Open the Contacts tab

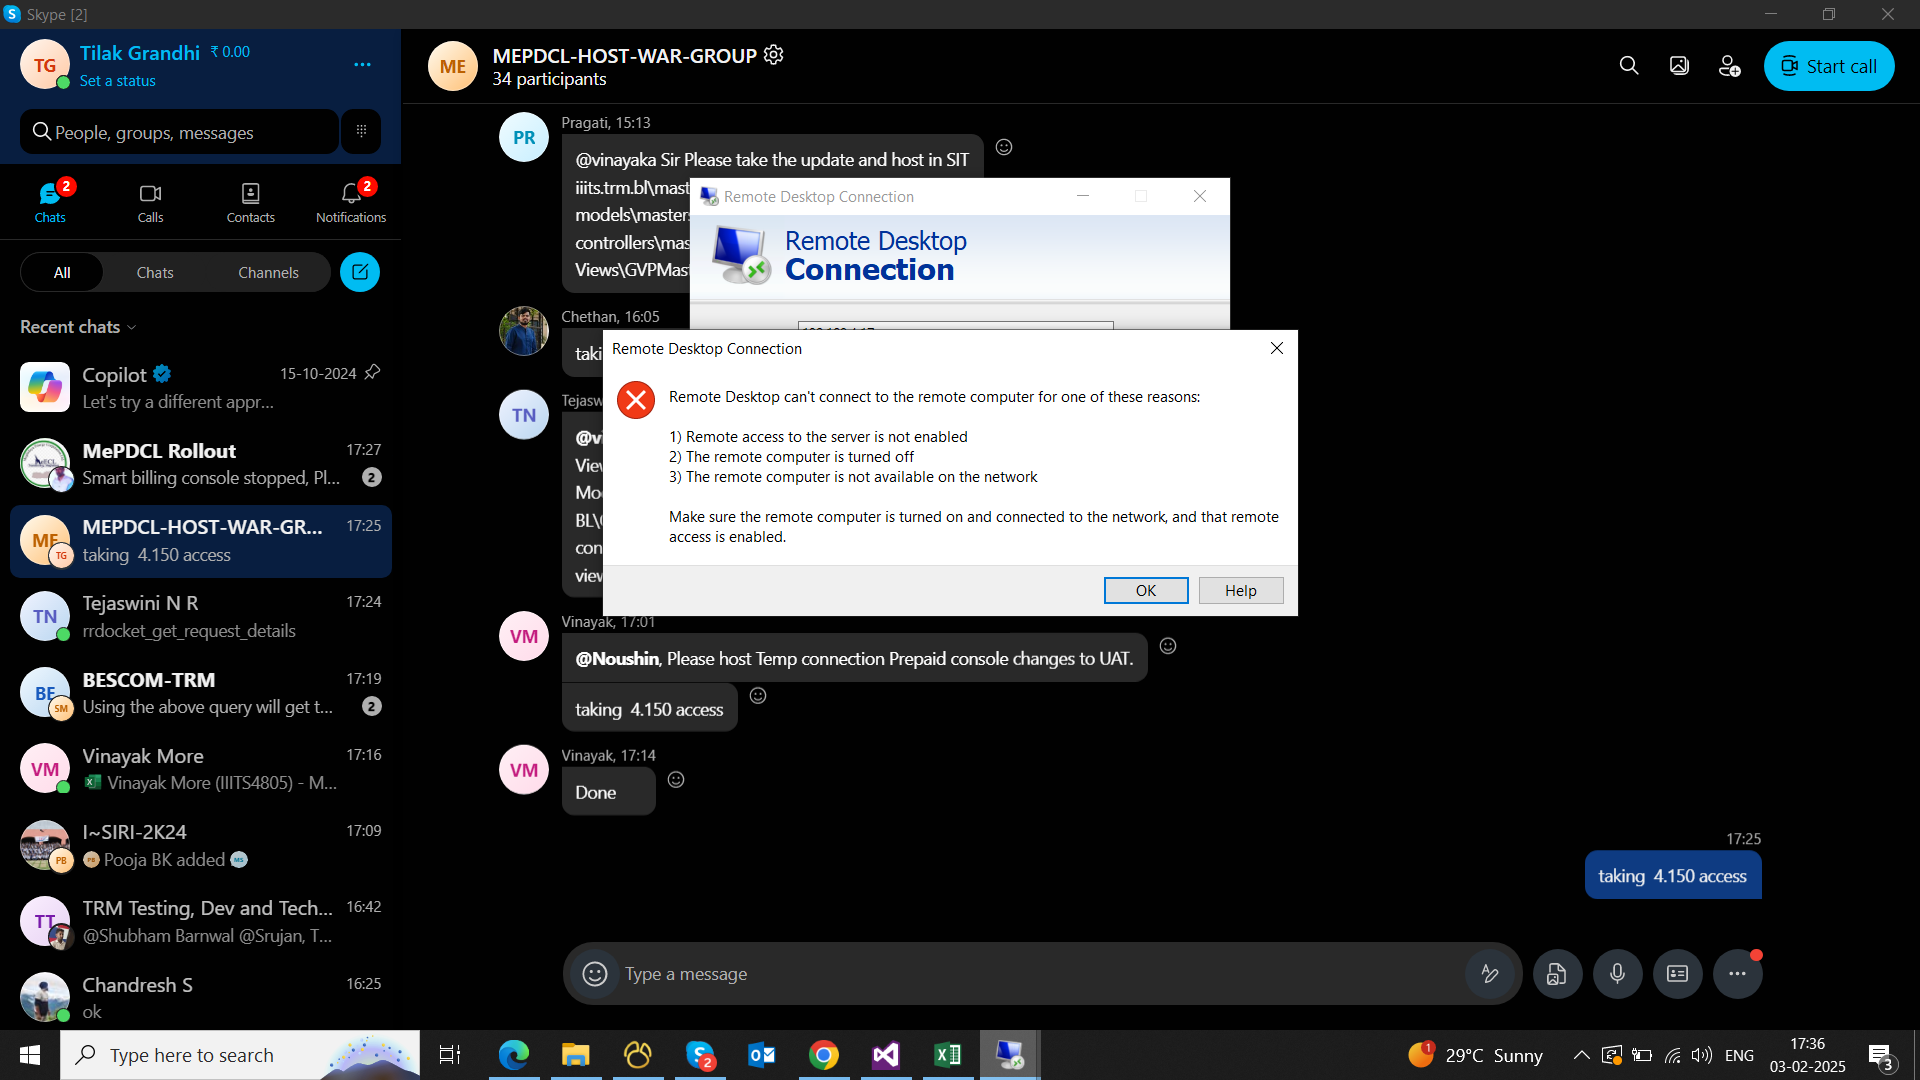250,201
